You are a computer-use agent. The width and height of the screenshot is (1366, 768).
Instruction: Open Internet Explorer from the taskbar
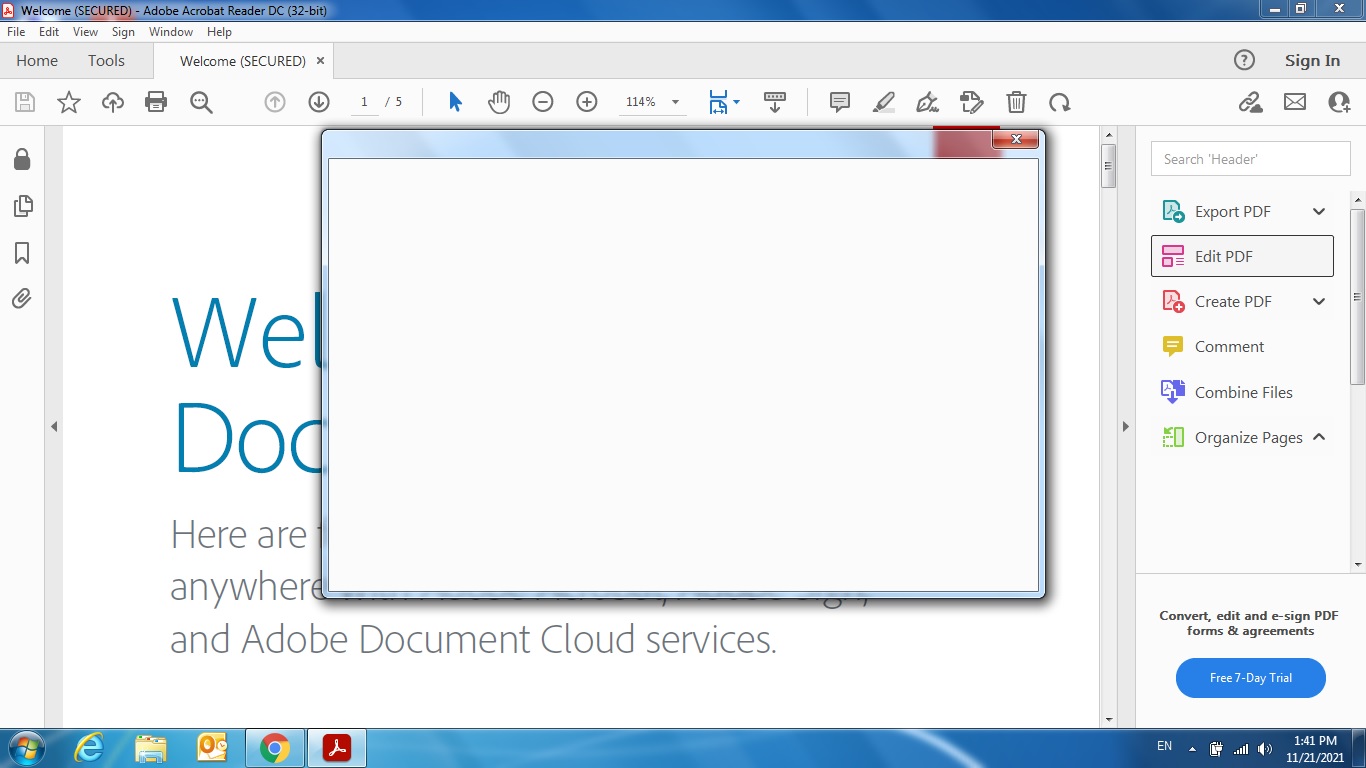coord(88,748)
